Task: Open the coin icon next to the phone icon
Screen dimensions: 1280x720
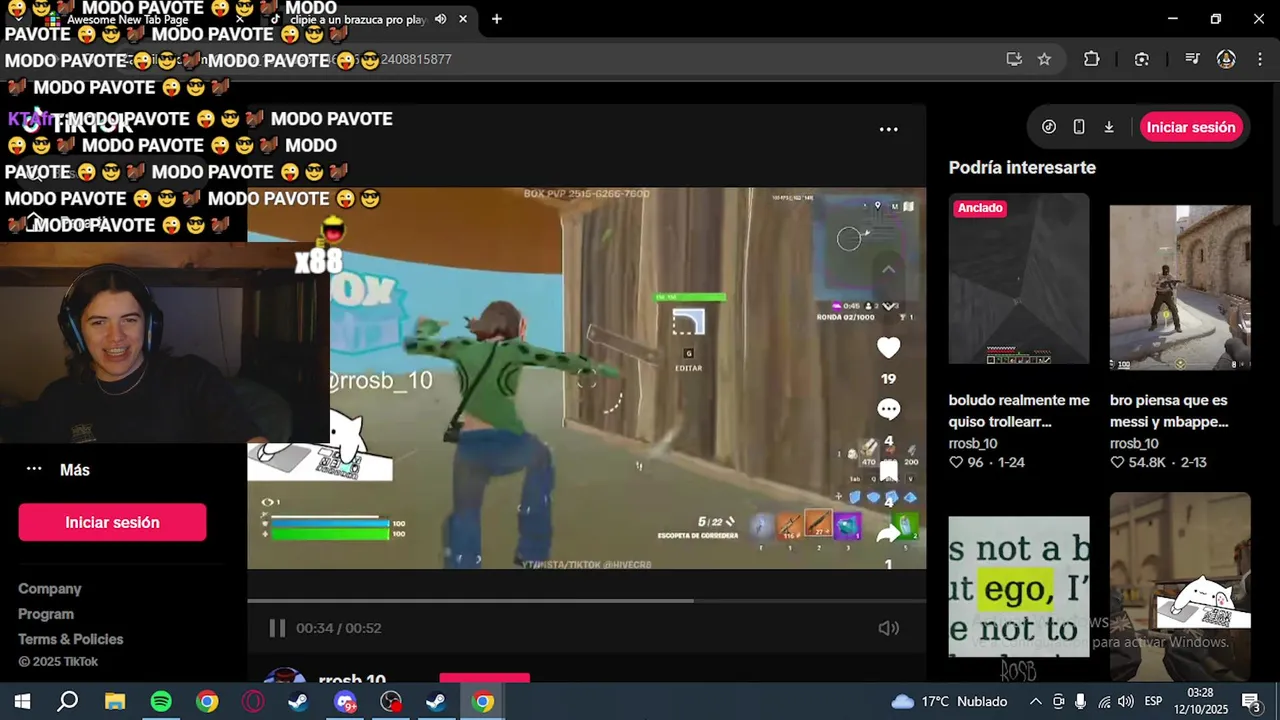Action: coord(1049,127)
